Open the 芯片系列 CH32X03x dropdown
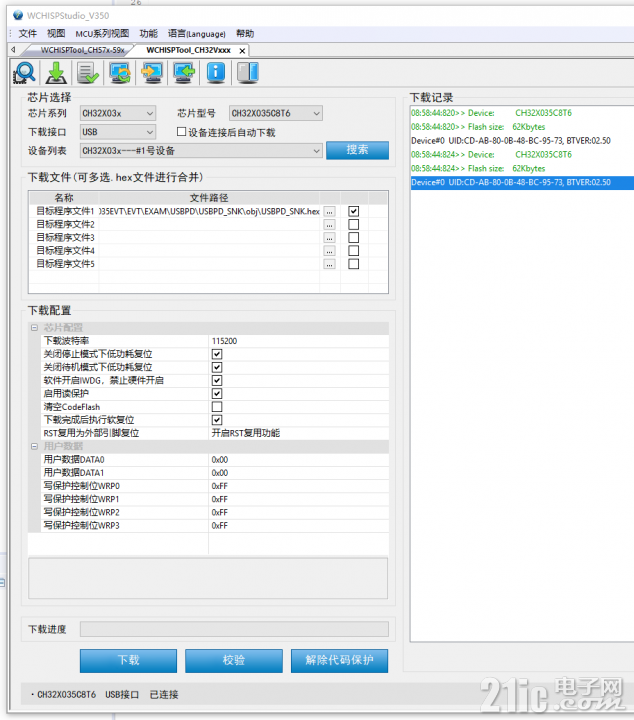Screen dimensions: 634x720 tap(118, 113)
